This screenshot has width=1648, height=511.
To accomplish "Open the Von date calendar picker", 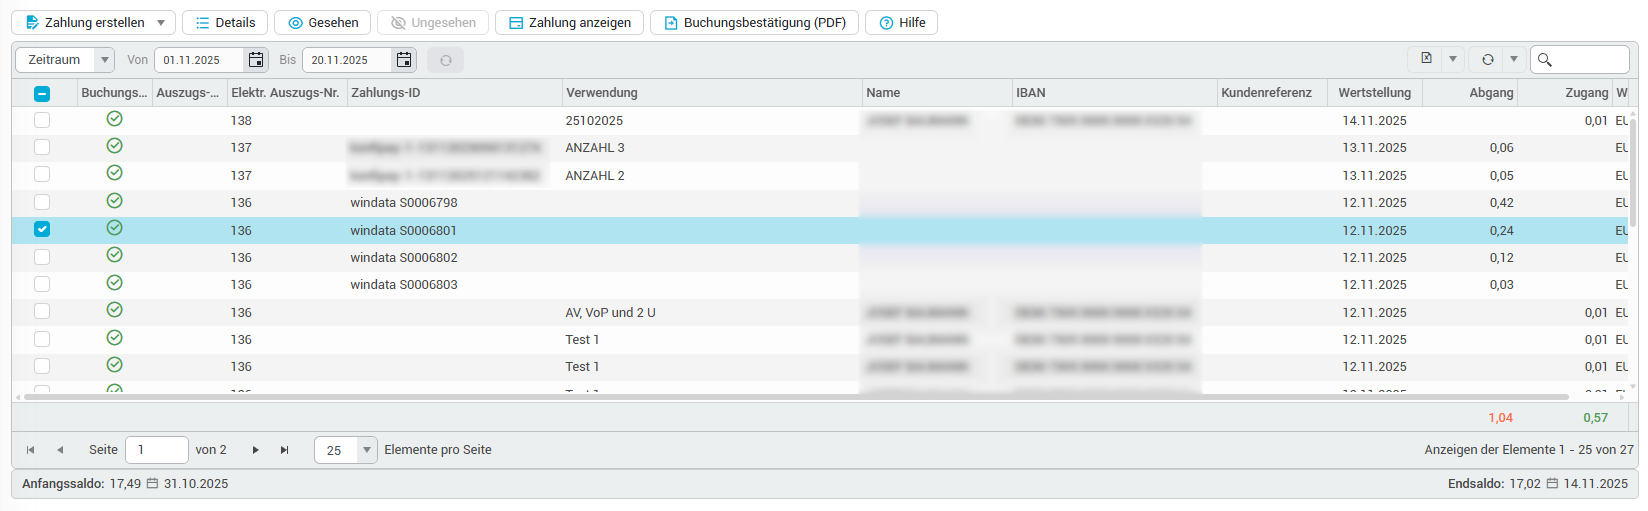I will (x=256, y=60).
